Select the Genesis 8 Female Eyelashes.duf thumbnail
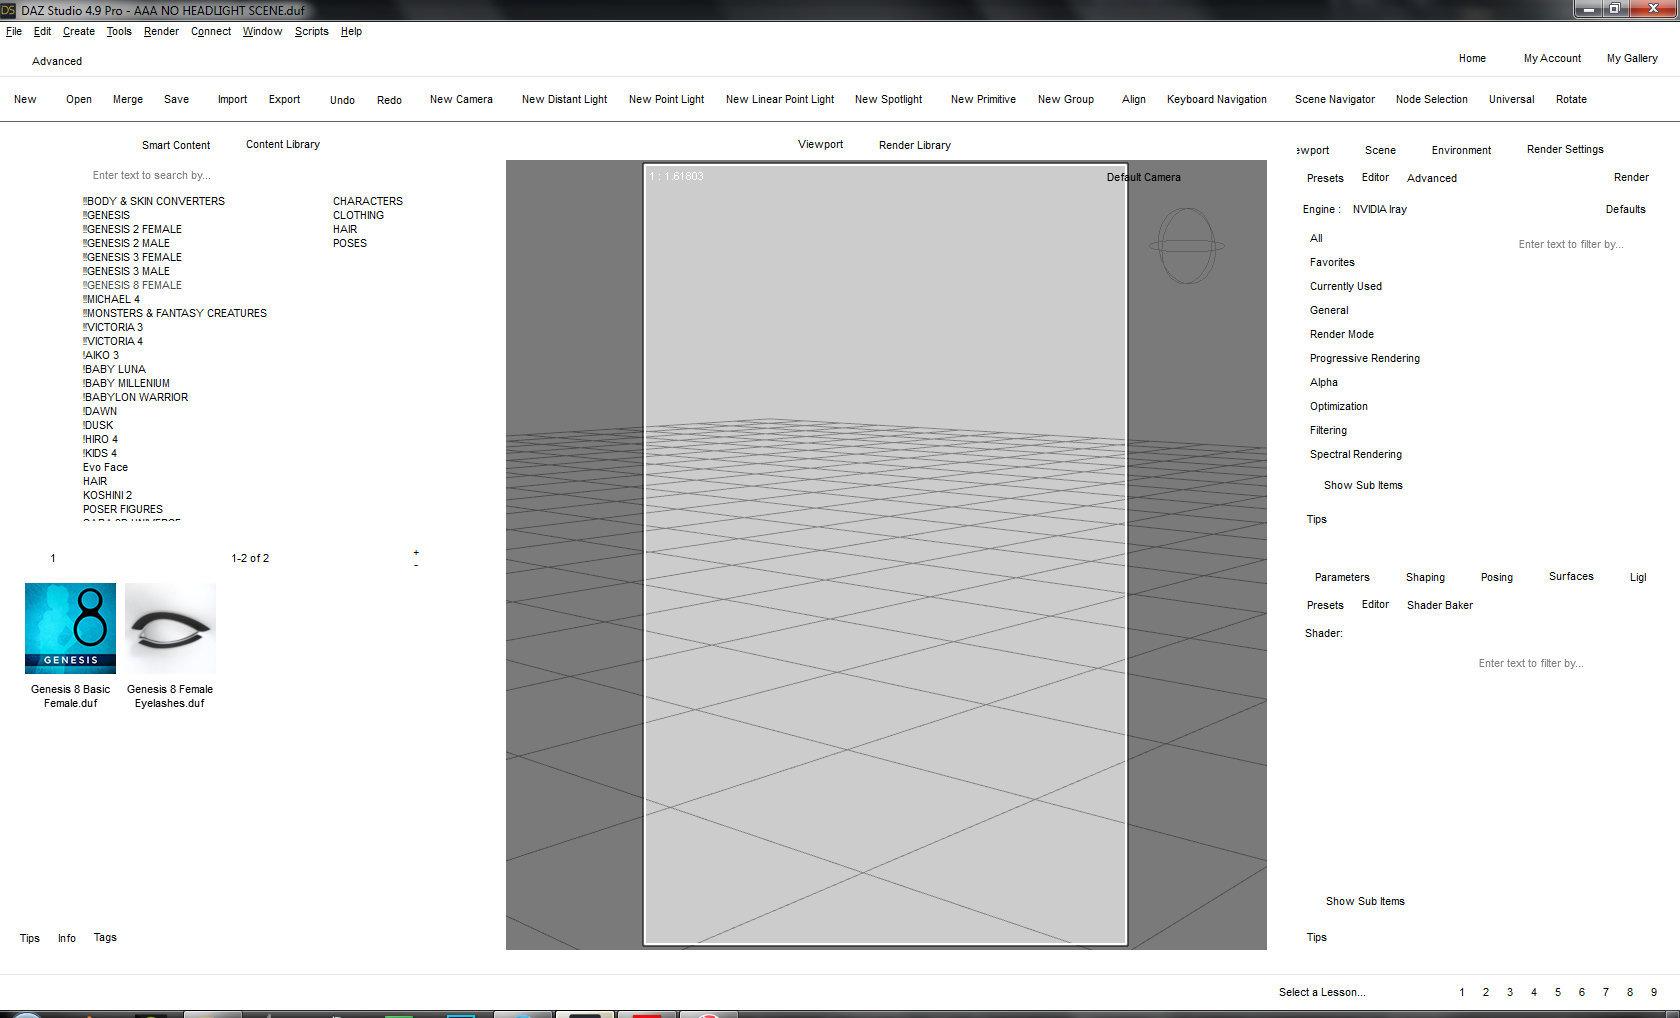Image resolution: width=1680 pixels, height=1018 pixels. pos(170,628)
